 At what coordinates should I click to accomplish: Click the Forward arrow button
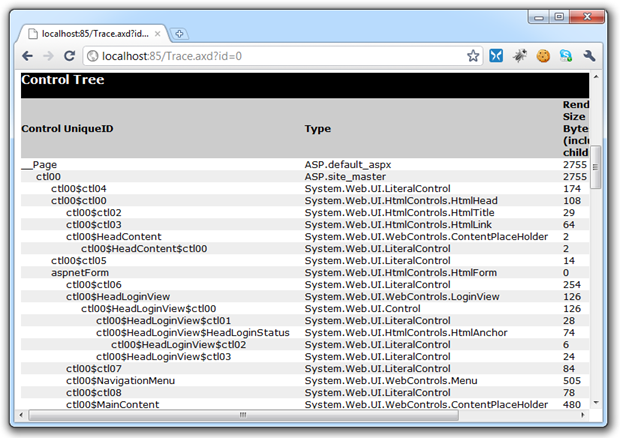tap(48, 56)
